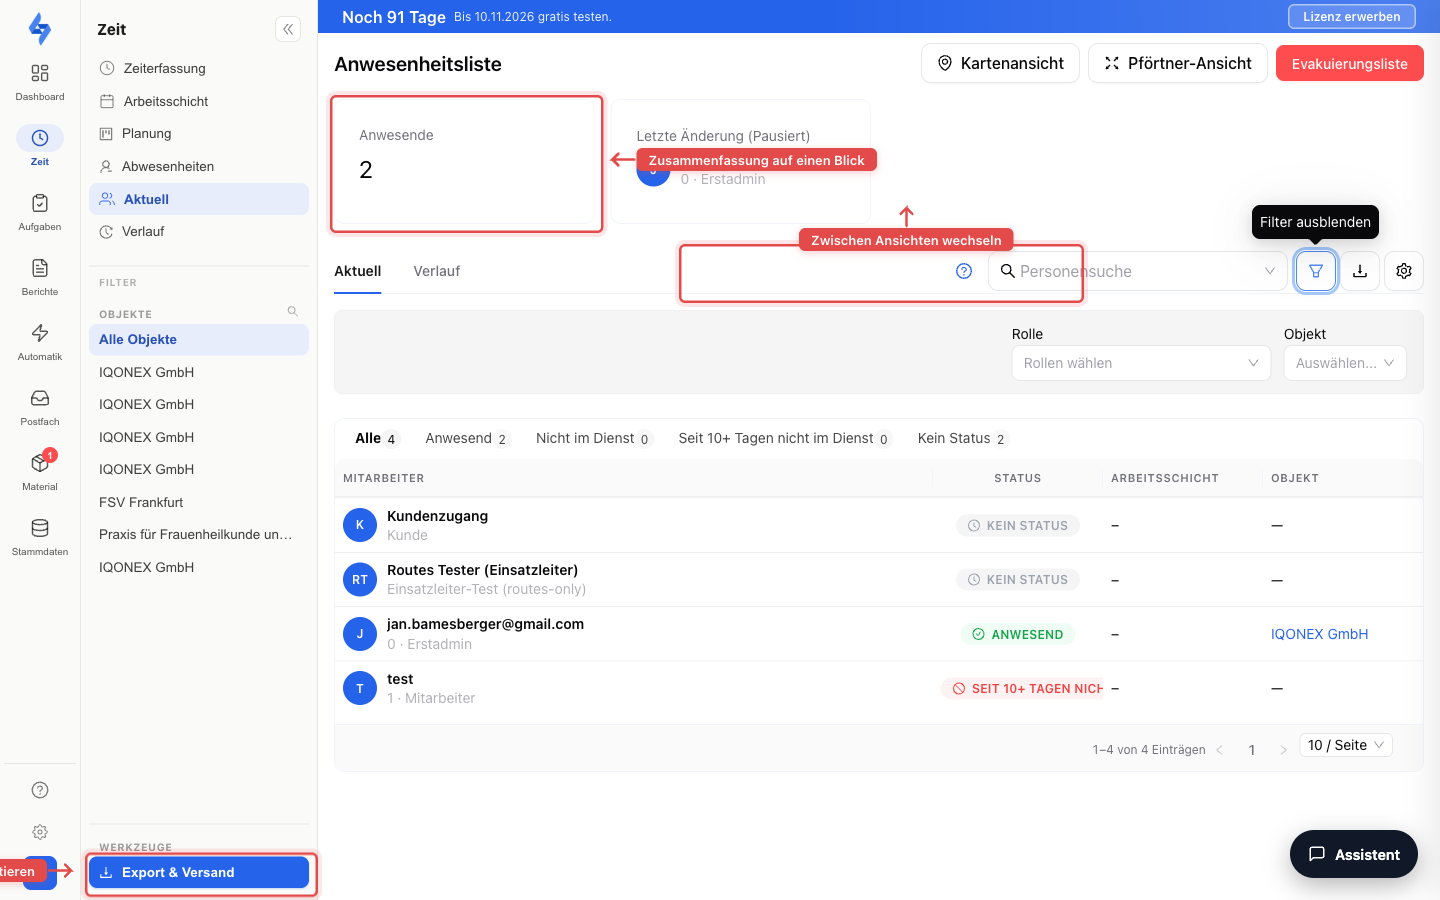Viewport: 1440px width, 900px height.
Task: Open the Assistent chat button
Action: 1354,854
